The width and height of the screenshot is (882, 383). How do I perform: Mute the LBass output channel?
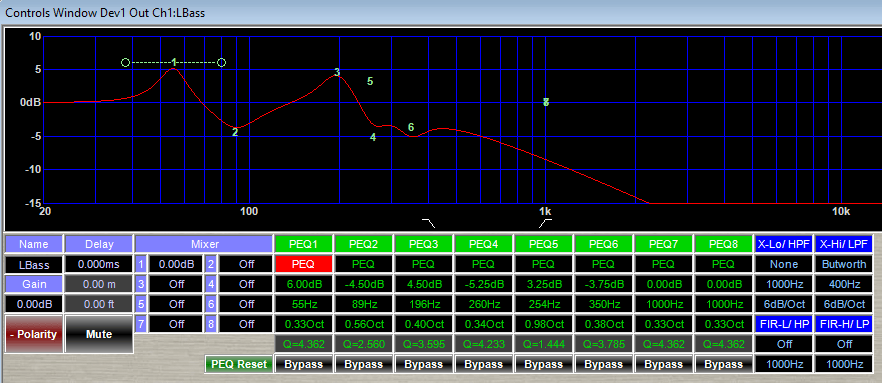pos(99,334)
